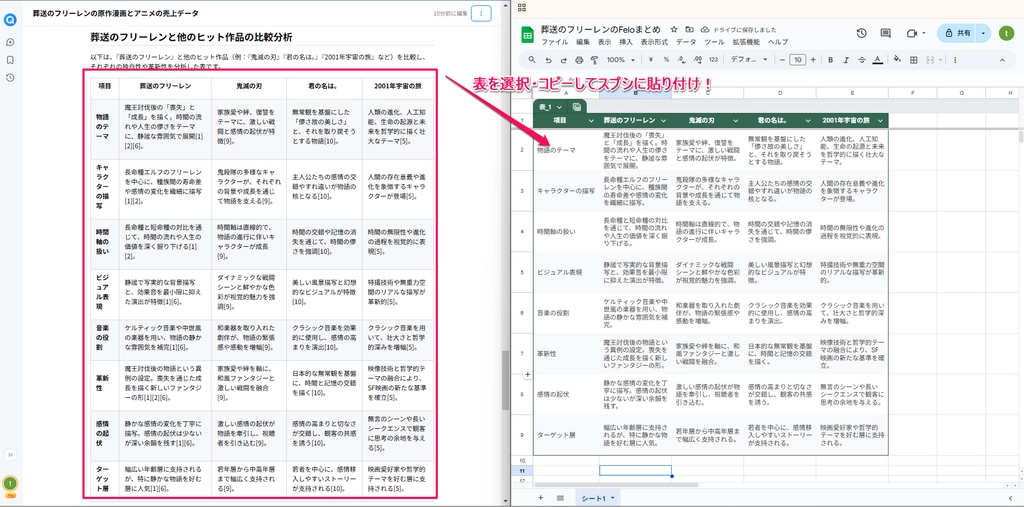Screen dimensions: 1024x507
Task: Apply borders to cells
Action: [914, 60]
